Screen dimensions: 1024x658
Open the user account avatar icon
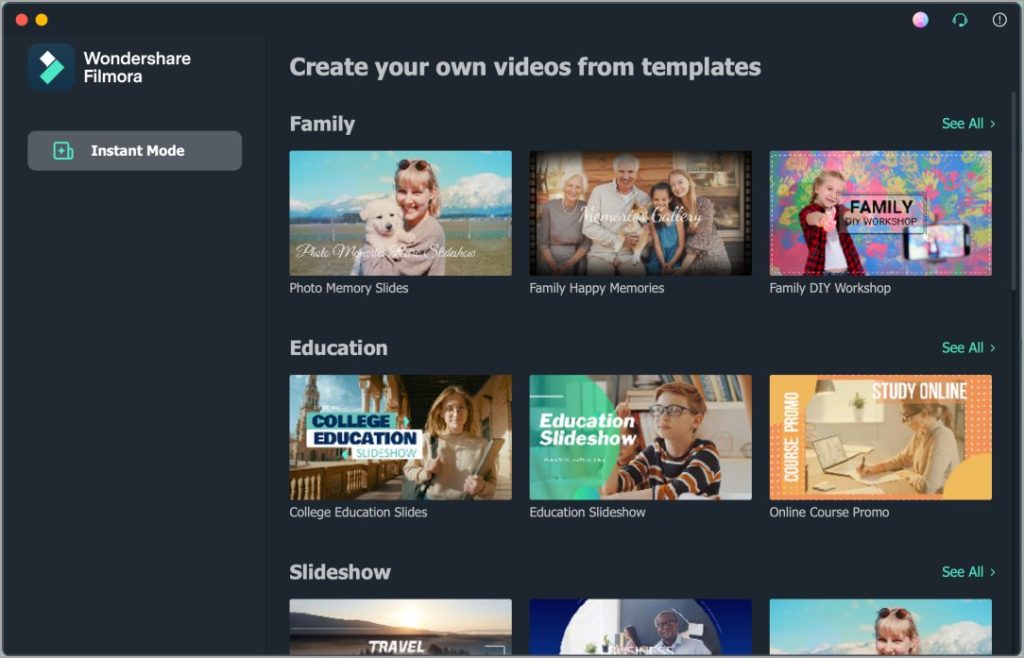click(920, 20)
